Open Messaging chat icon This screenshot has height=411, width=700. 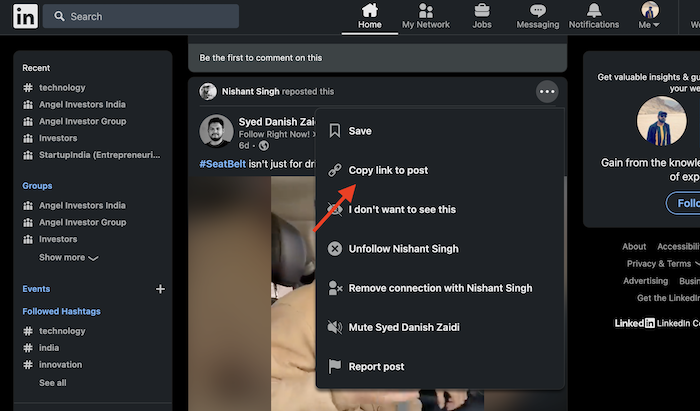[x=537, y=10]
